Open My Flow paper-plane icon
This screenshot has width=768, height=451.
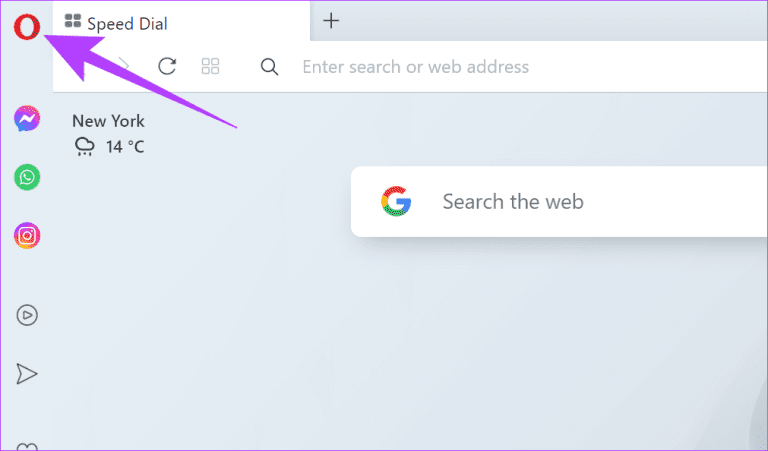(x=27, y=374)
